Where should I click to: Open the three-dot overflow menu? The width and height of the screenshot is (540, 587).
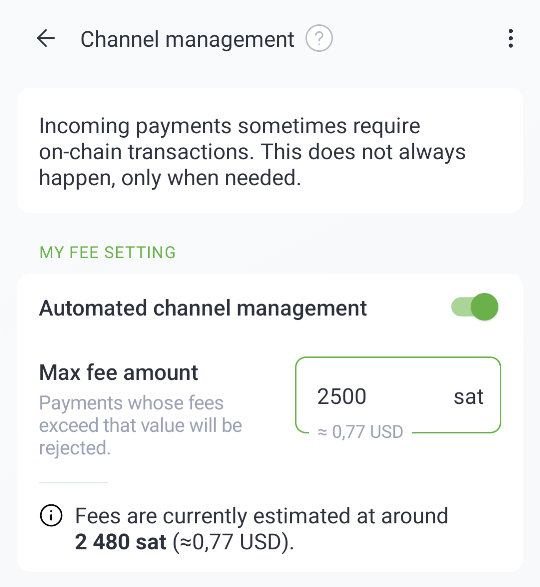511,39
